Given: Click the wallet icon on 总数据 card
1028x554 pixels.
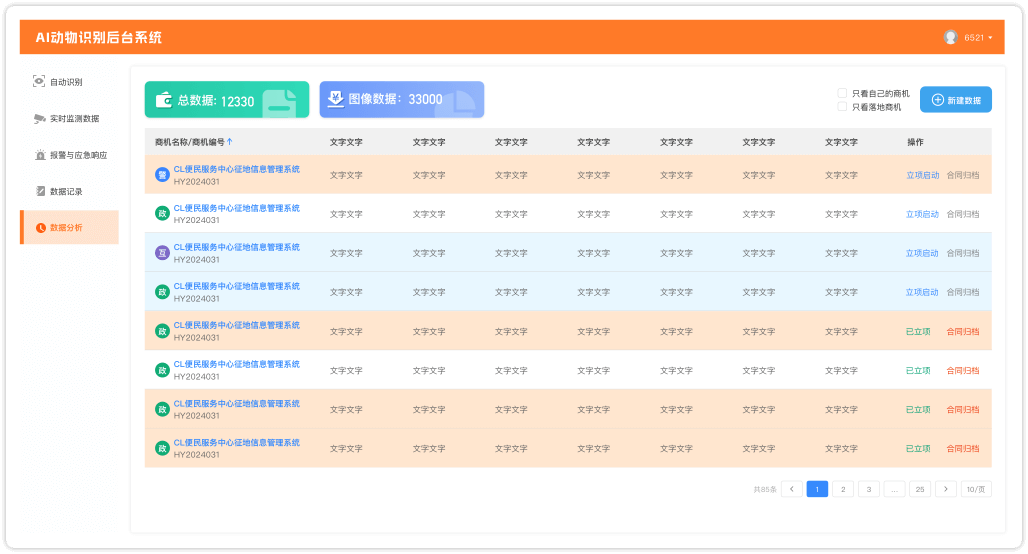Looking at the screenshot, I should [163, 100].
